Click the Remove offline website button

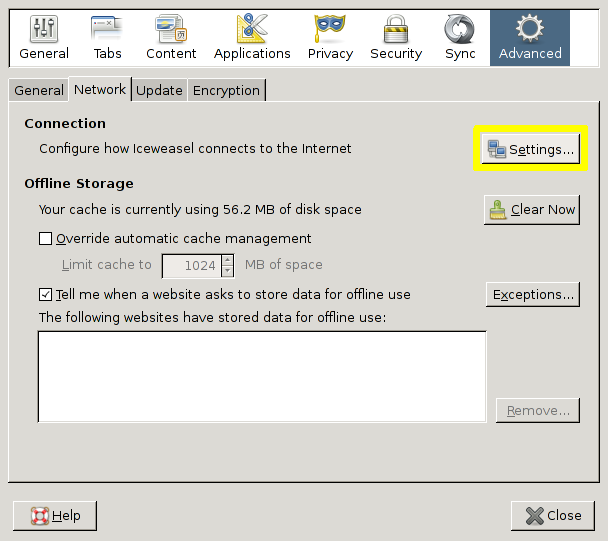(x=538, y=410)
